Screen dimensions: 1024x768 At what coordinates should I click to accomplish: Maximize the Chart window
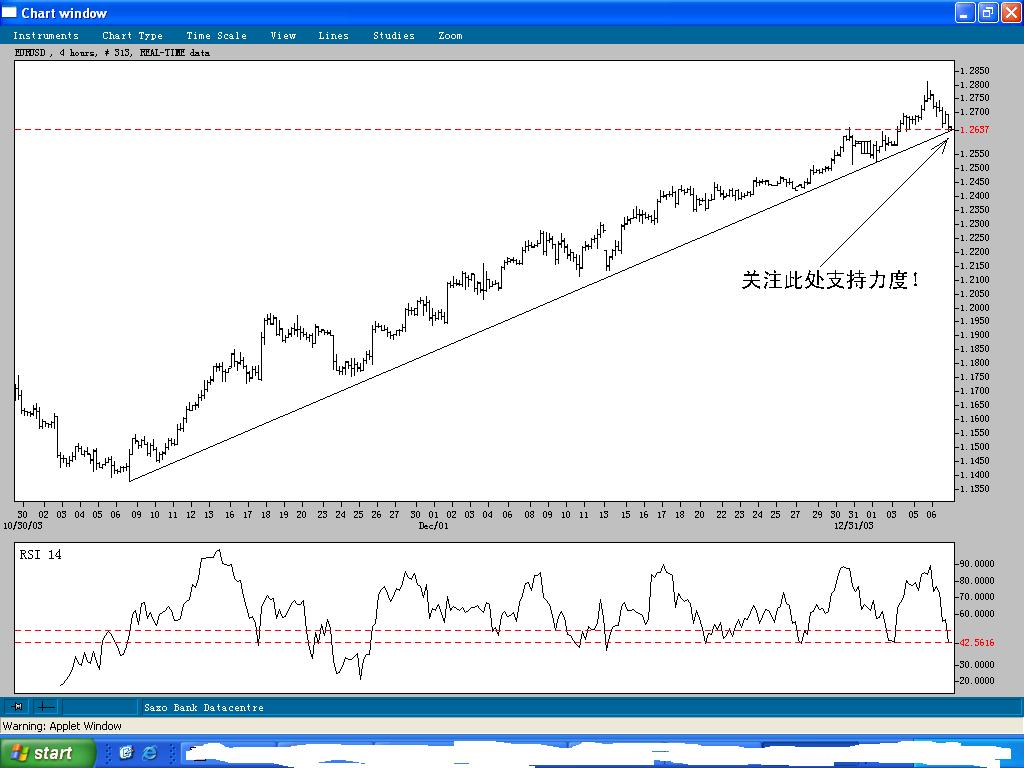click(x=988, y=12)
